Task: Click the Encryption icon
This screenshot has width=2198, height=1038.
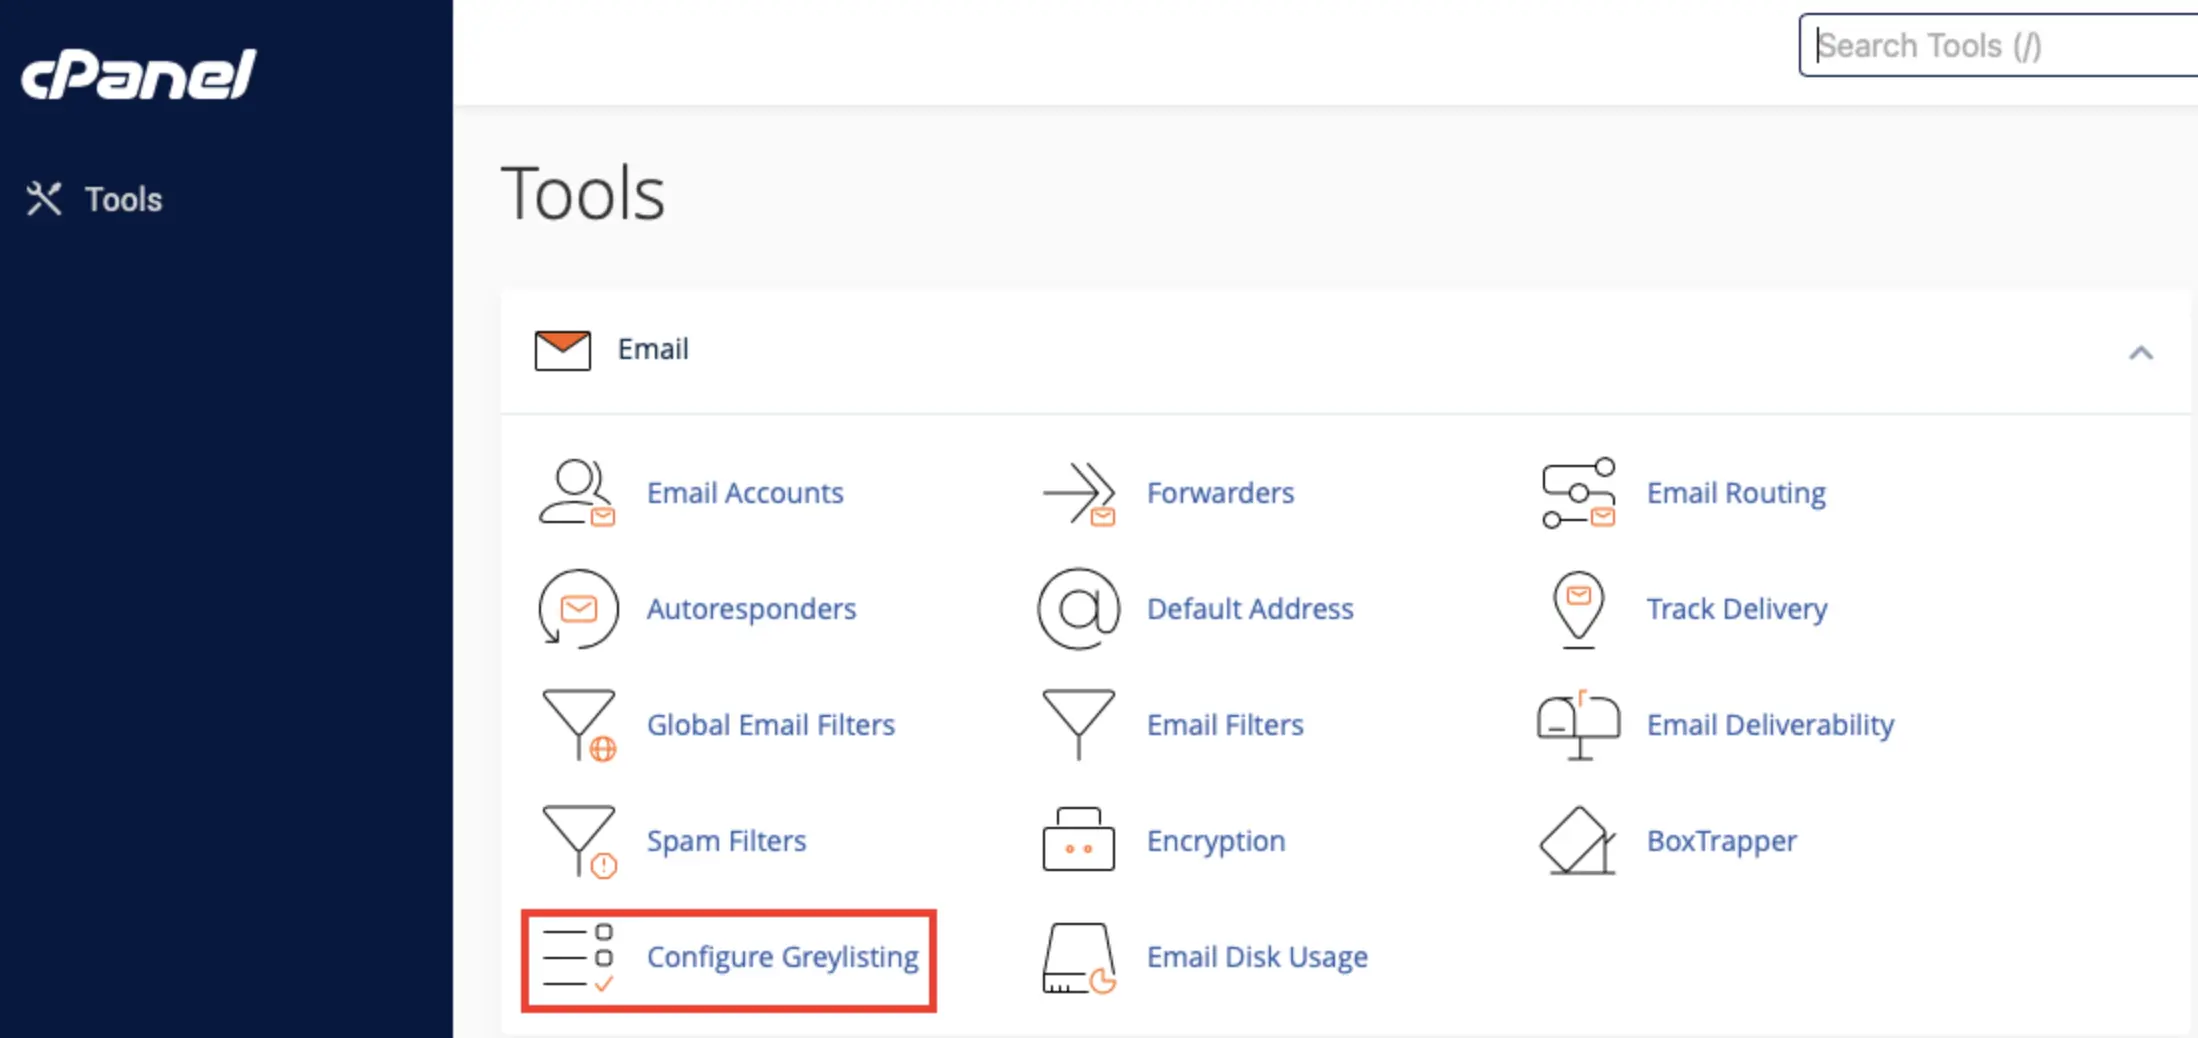Action: click(x=1078, y=840)
